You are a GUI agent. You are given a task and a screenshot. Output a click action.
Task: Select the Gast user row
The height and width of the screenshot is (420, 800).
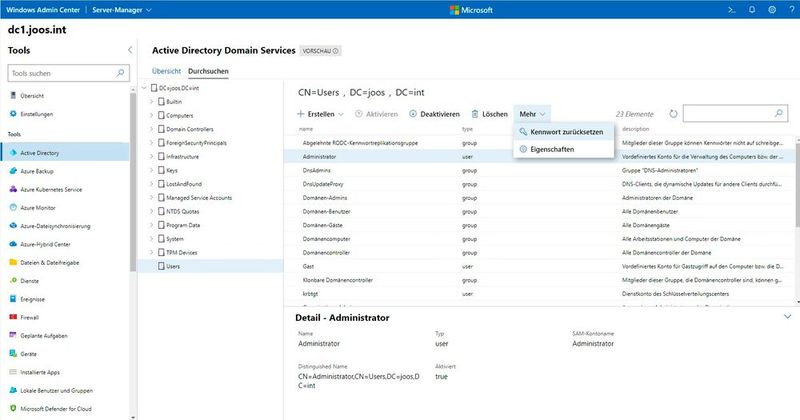pos(540,266)
